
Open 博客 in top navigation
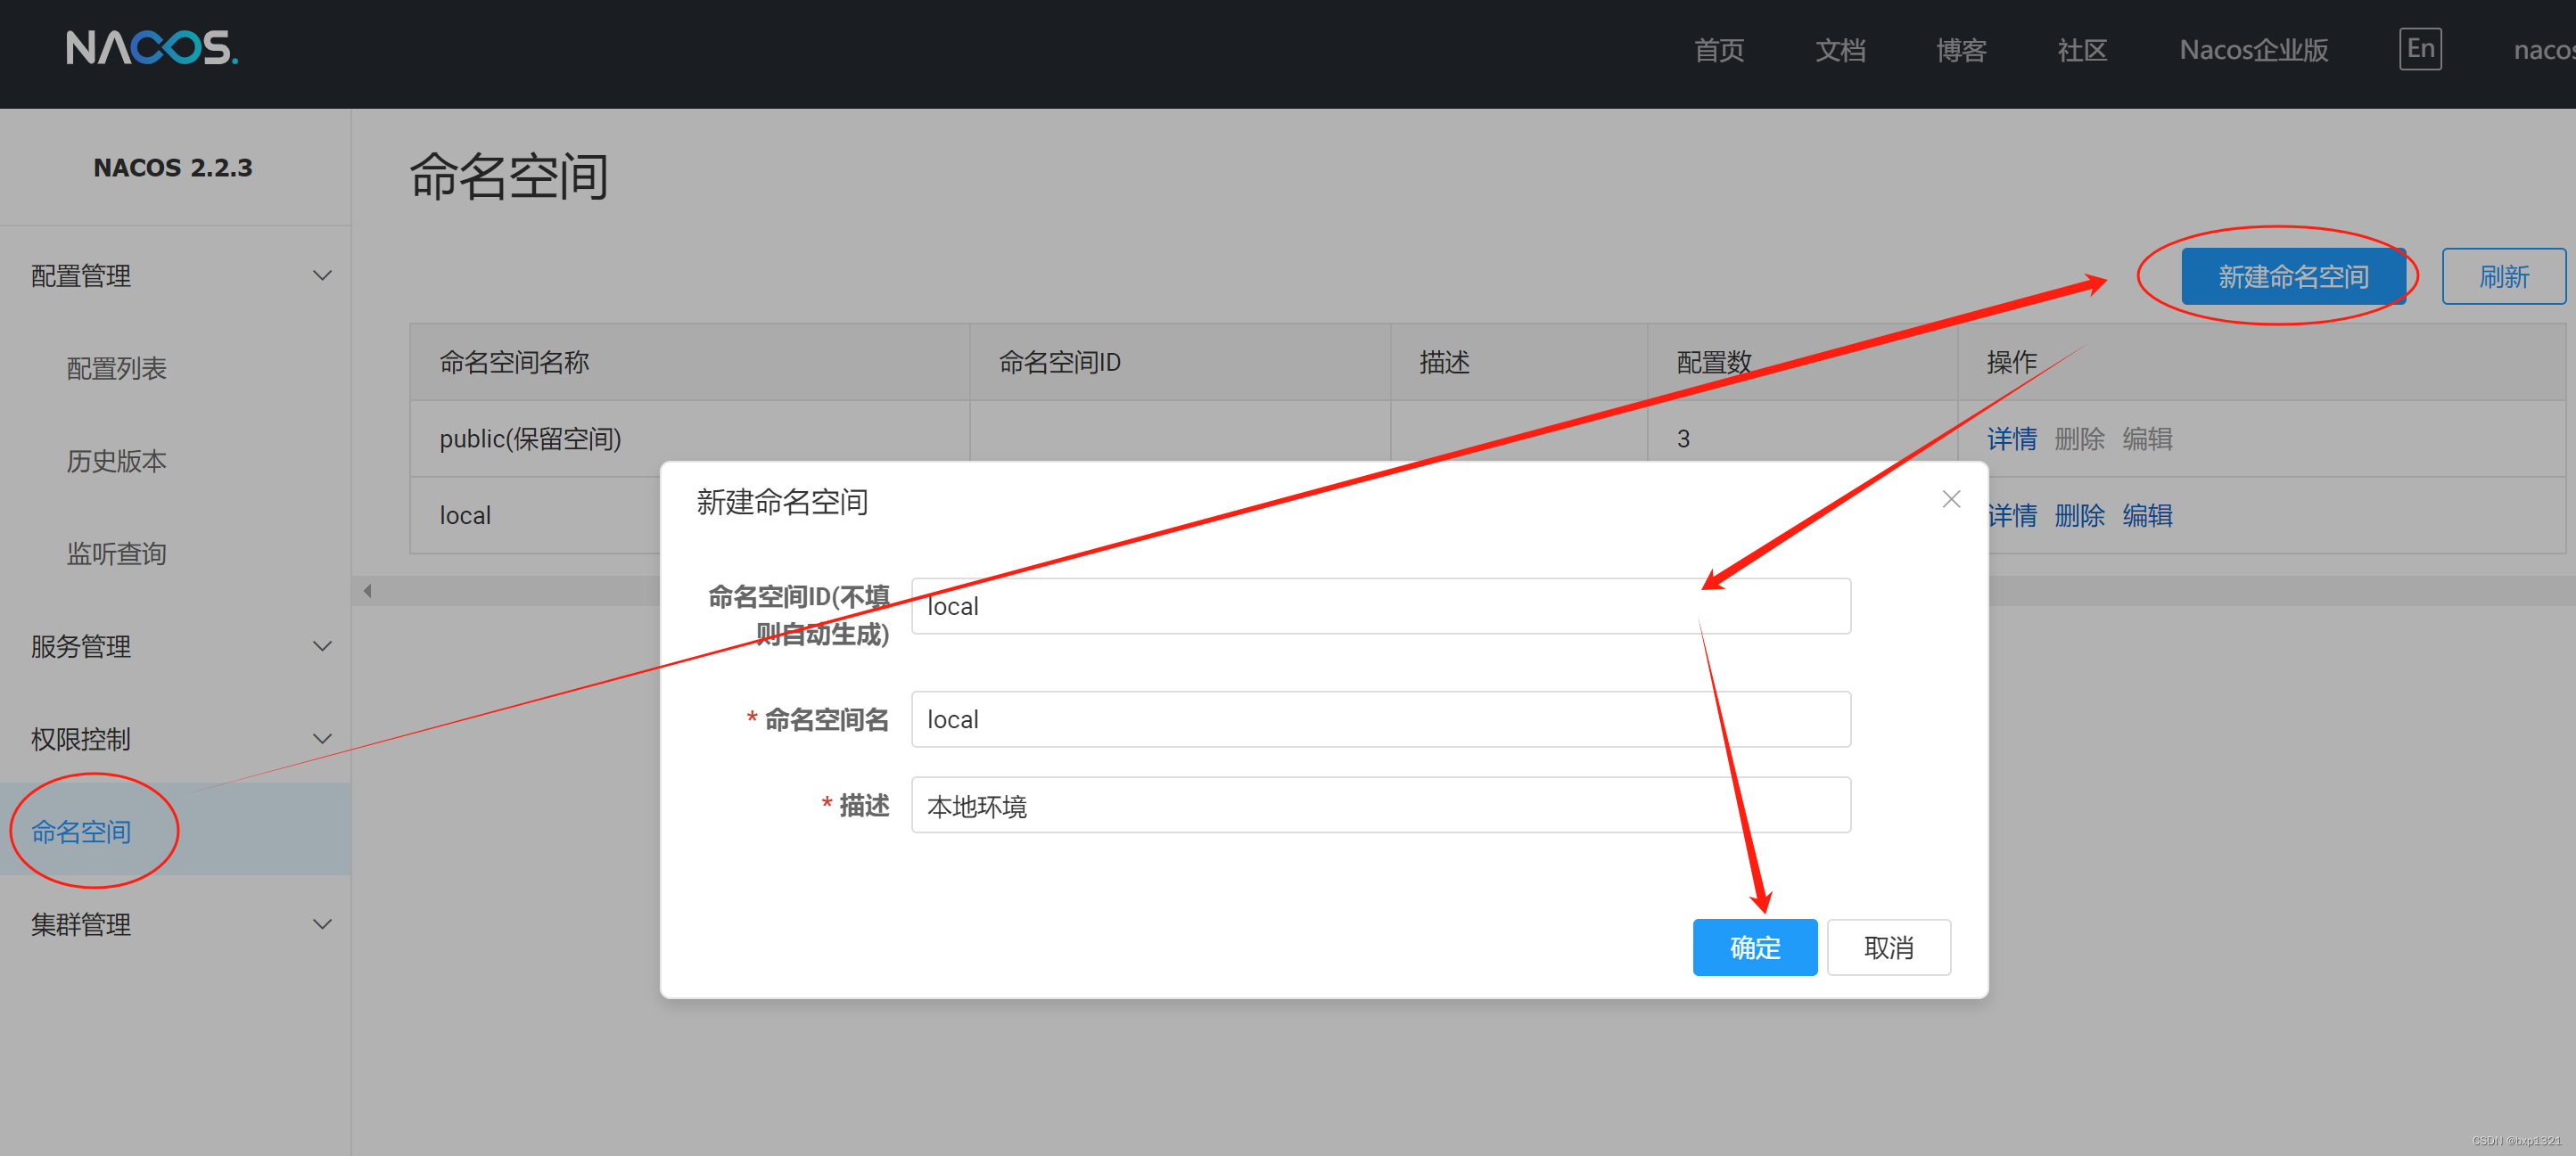pos(1961,49)
